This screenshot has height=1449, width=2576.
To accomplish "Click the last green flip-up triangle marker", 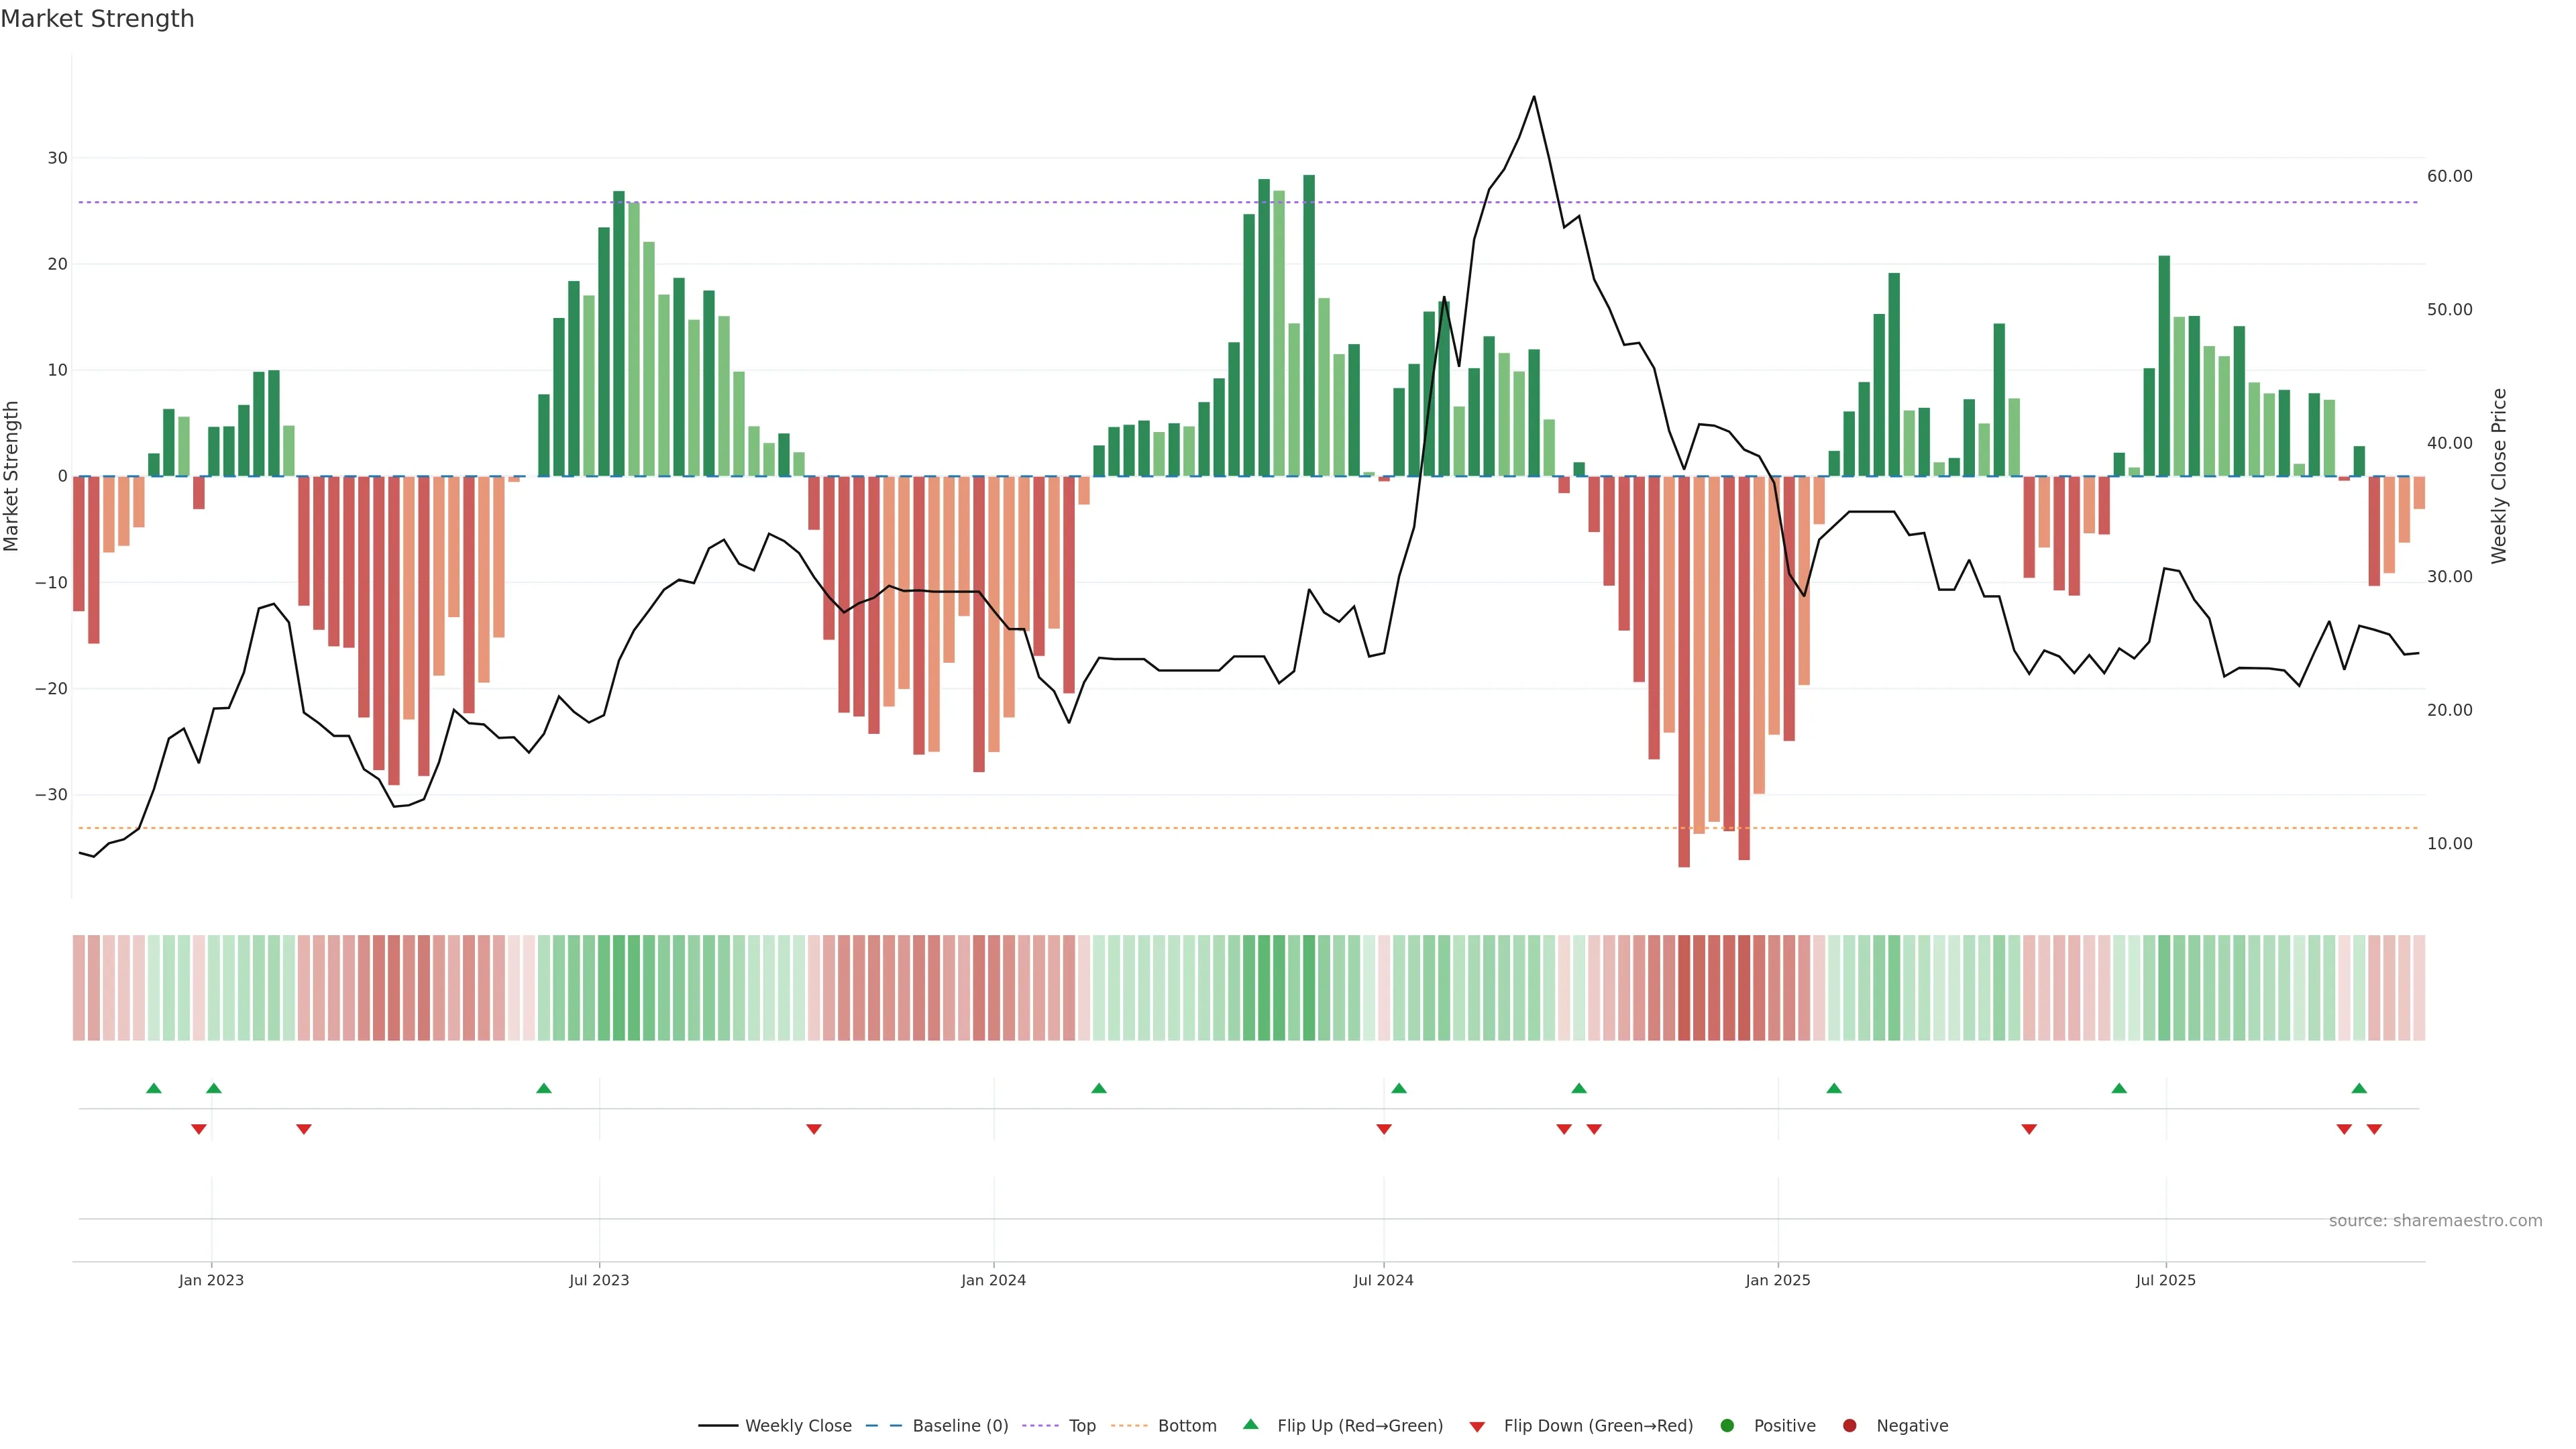I will pyautogui.click(x=2359, y=1088).
